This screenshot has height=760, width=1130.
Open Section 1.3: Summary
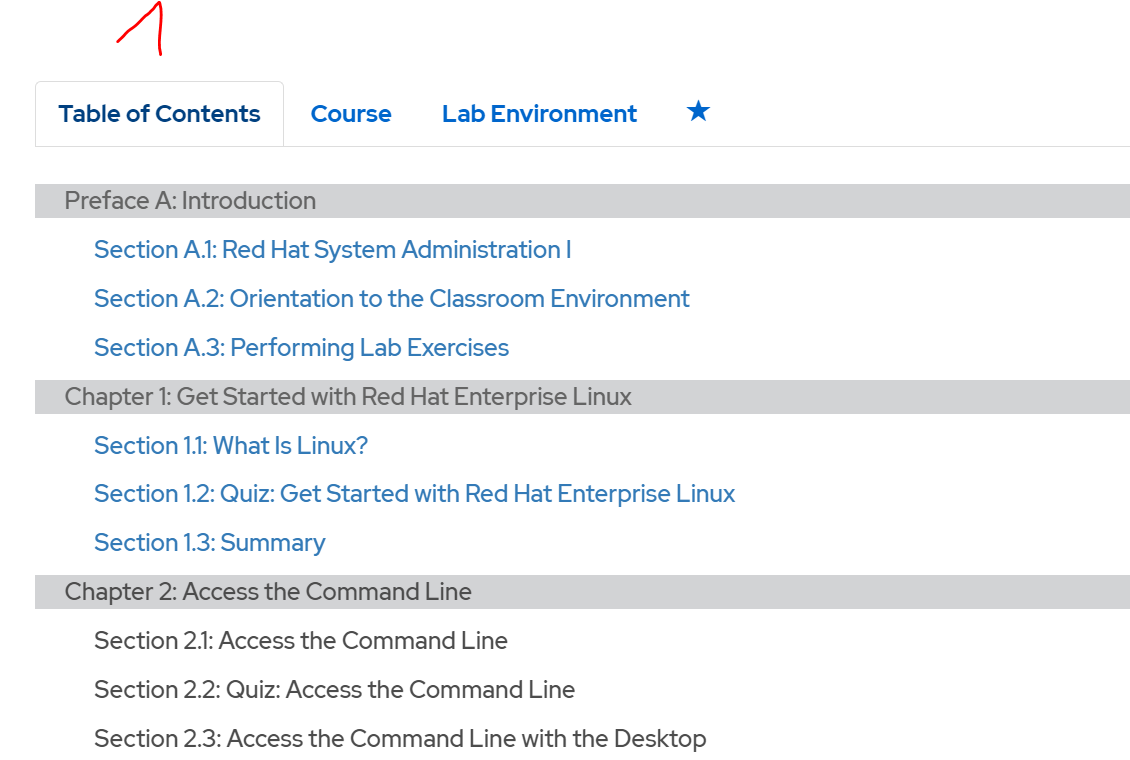209,542
